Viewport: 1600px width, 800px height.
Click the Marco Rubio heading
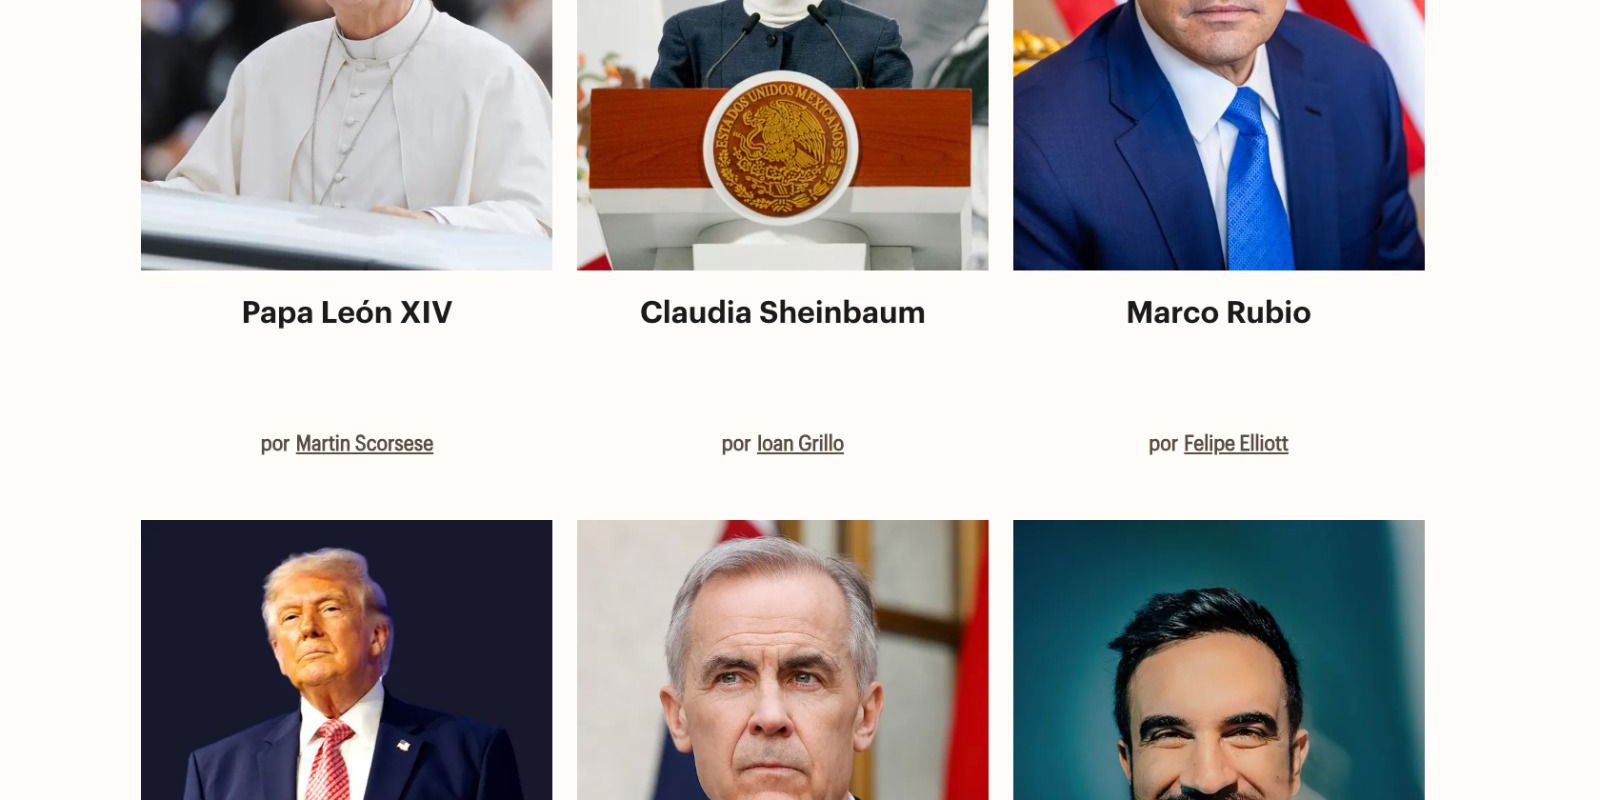[1218, 313]
